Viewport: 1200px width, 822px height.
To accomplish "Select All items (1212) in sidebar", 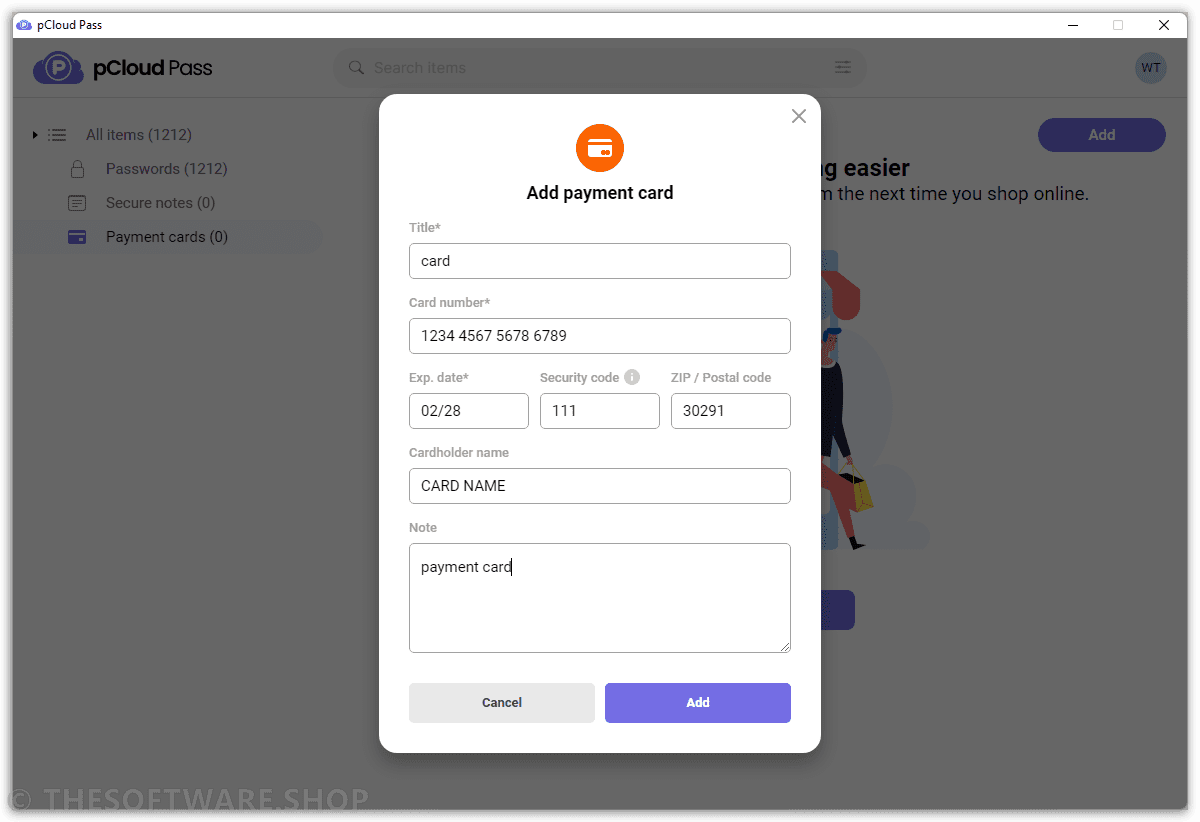I will coord(139,135).
